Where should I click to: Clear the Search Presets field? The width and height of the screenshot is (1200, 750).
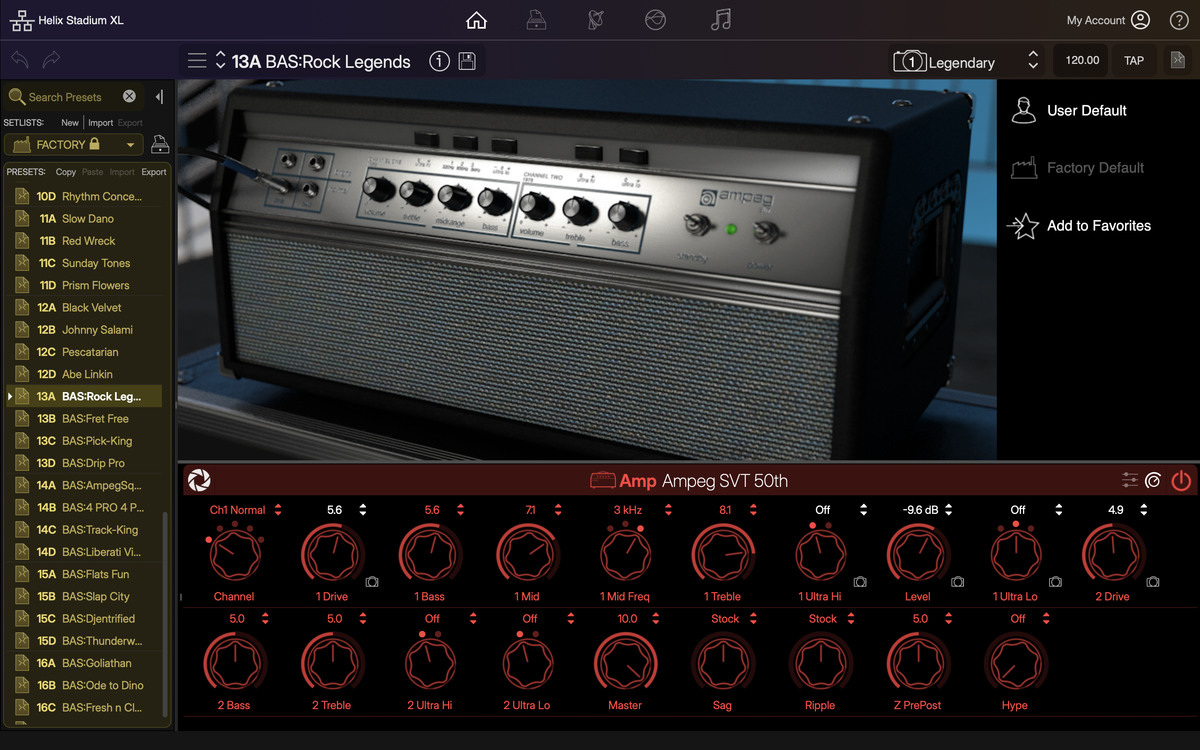[x=129, y=97]
